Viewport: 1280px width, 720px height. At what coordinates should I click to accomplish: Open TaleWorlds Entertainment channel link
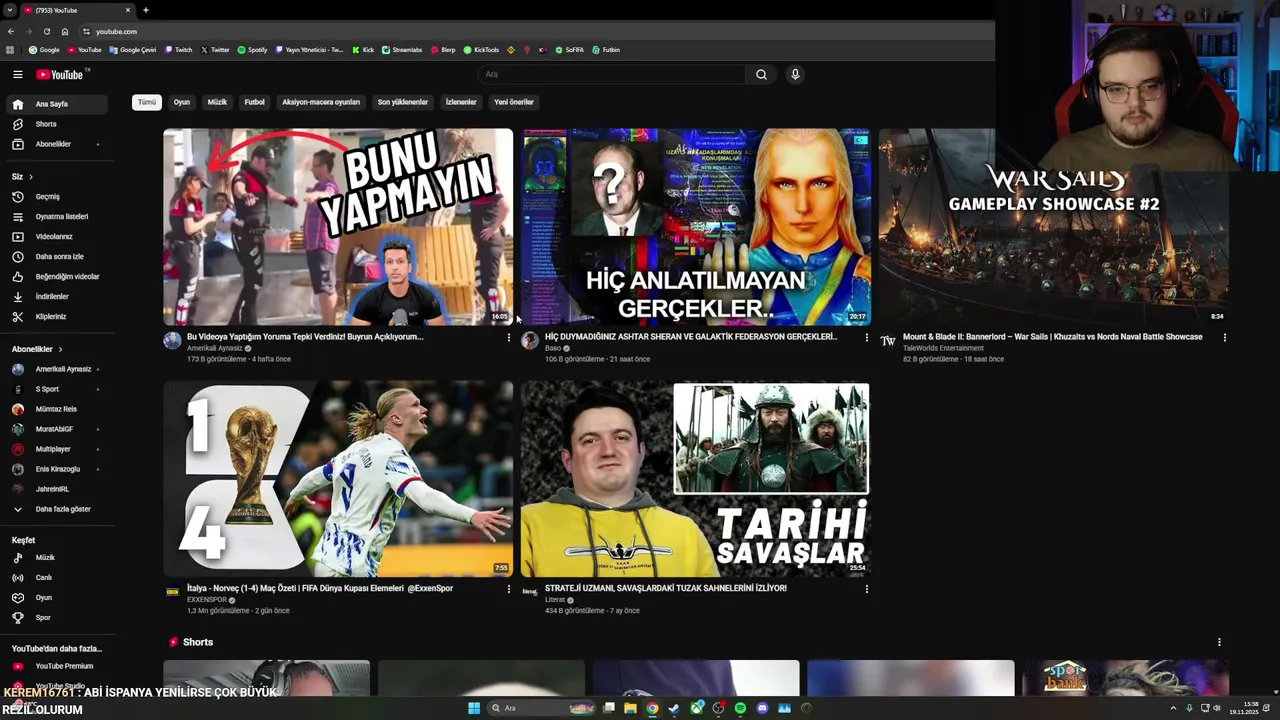(943, 348)
